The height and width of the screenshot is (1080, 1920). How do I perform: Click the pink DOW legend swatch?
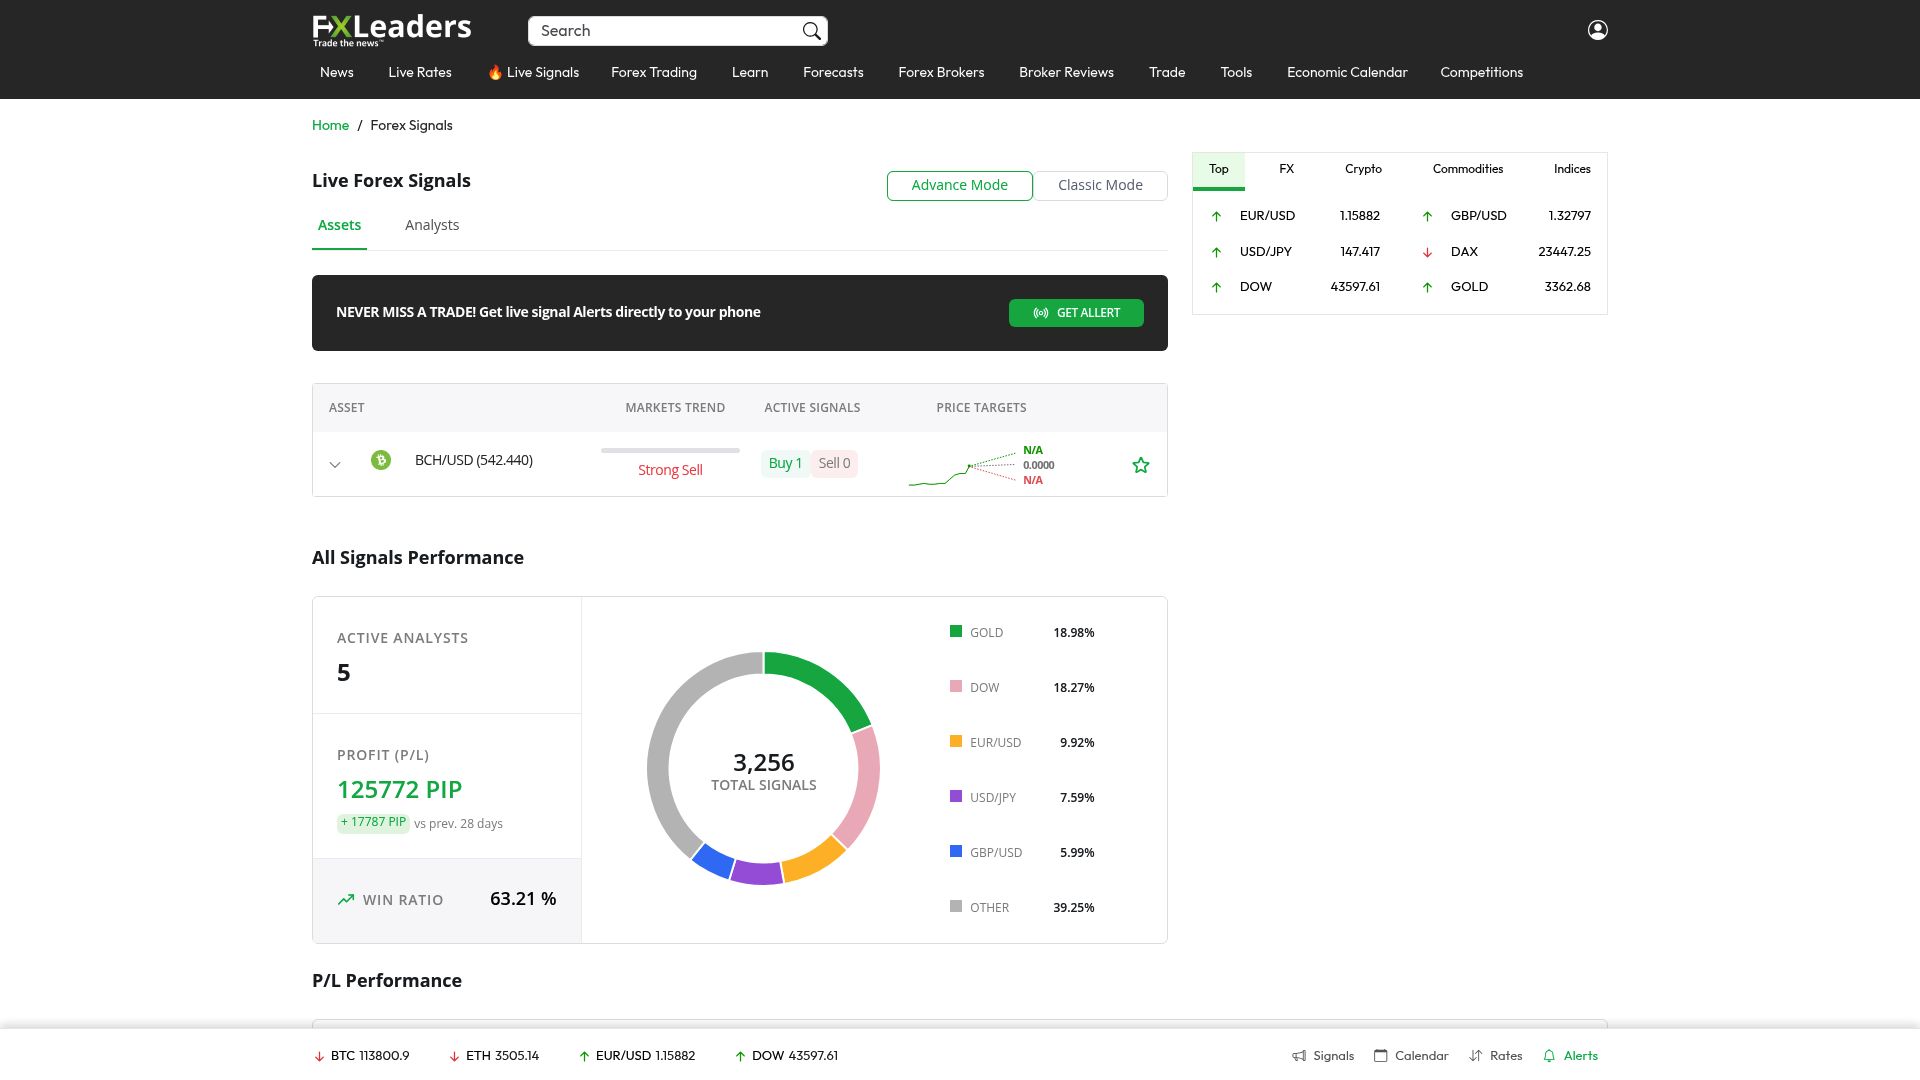tap(956, 687)
